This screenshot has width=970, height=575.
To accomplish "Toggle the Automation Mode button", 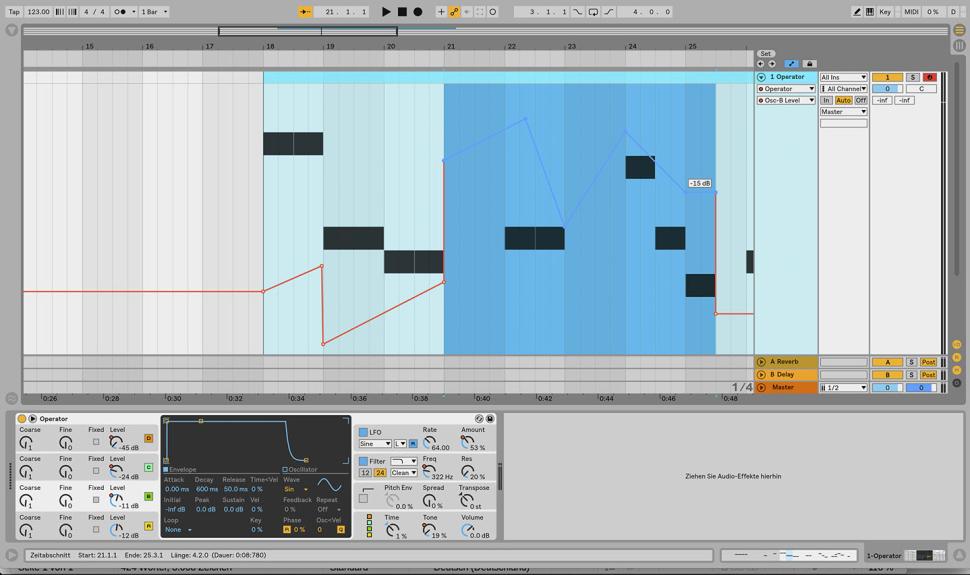I will 791,64.
